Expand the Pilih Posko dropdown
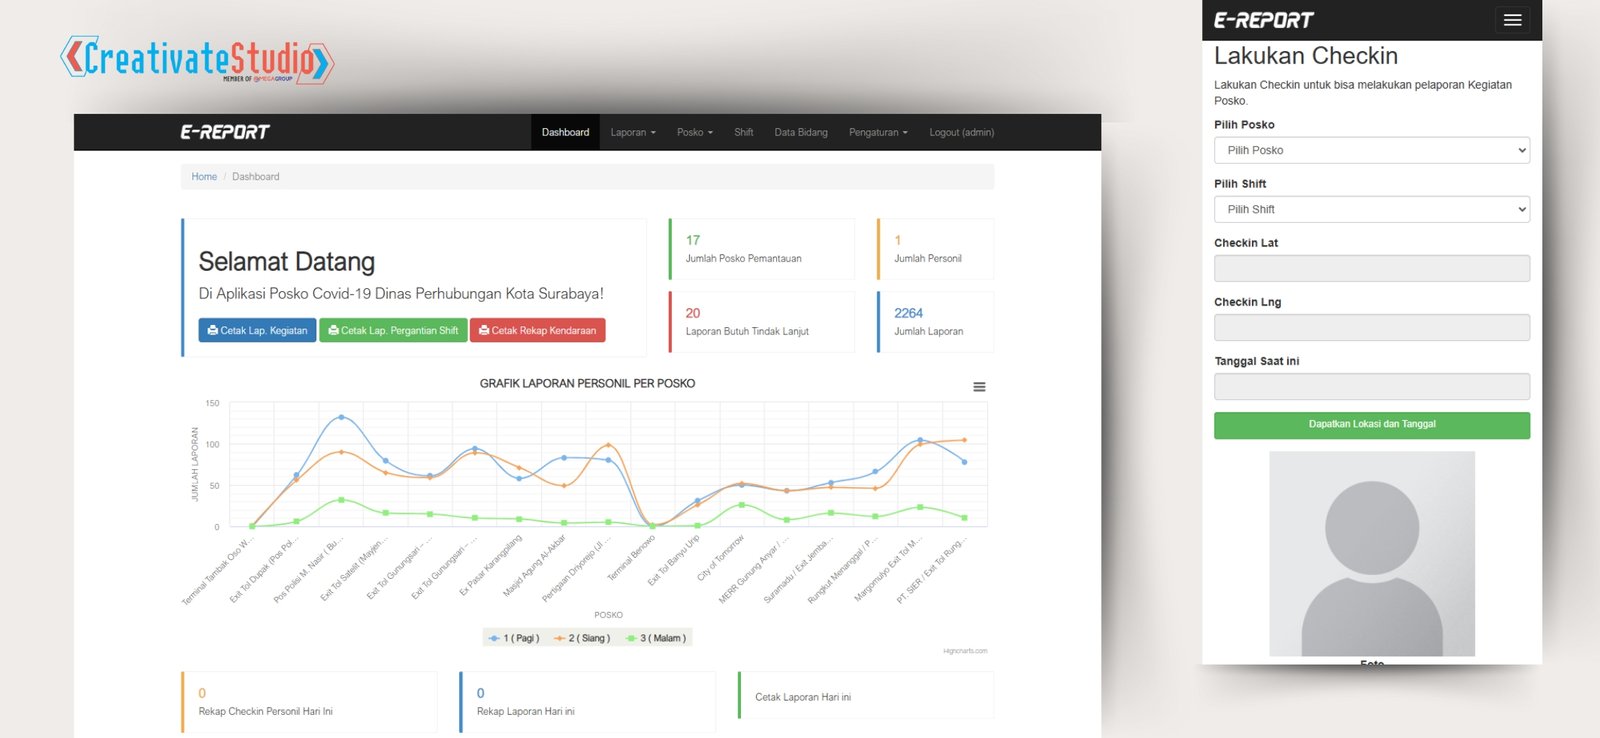The height and width of the screenshot is (738, 1600). 1371,150
